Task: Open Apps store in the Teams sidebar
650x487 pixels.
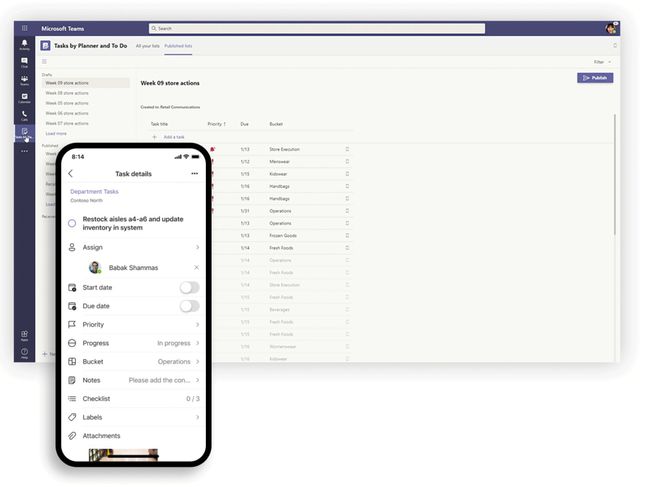Action: coord(24,336)
